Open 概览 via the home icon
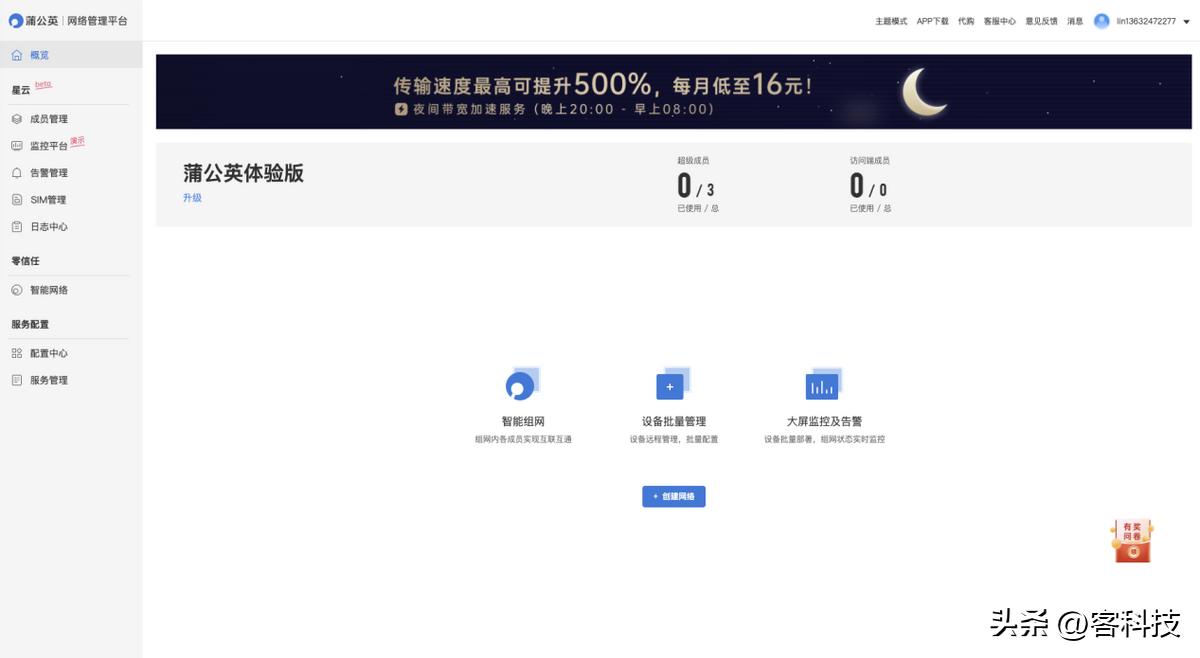Image resolution: width=1200 pixels, height=658 pixels. [x=18, y=55]
